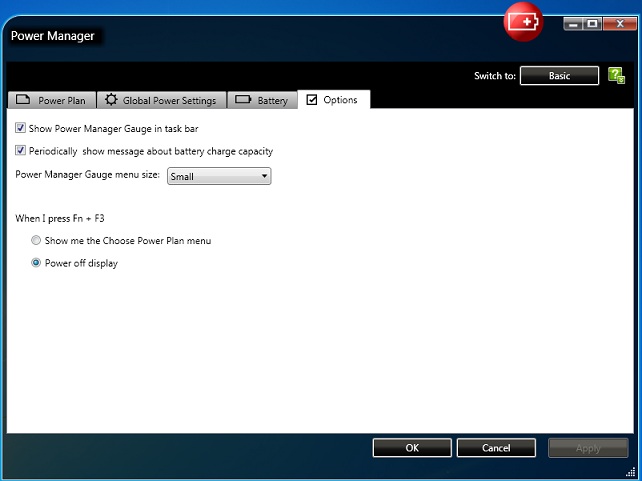Switch to the Power Plan tab
This screenshot has width=642, height=481.
point(52,100)
